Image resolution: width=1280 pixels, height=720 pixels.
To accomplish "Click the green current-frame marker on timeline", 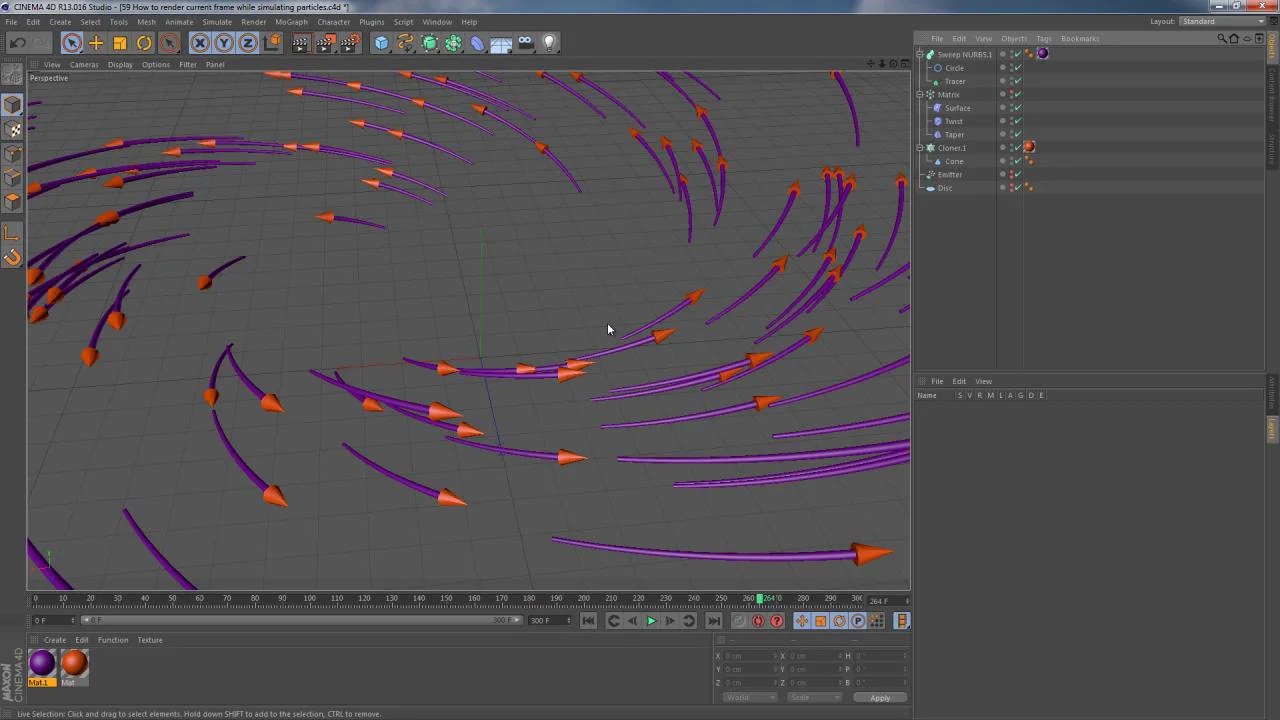I will click(760, 598).
